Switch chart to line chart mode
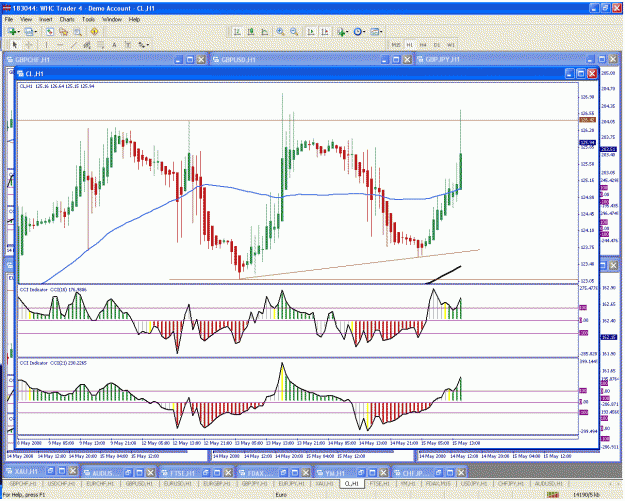Screen dimensions: 625x501 tap(264, 31)
